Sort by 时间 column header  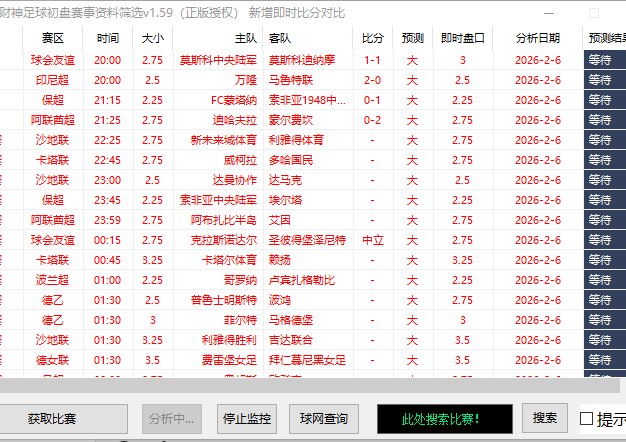pos(108,38)
